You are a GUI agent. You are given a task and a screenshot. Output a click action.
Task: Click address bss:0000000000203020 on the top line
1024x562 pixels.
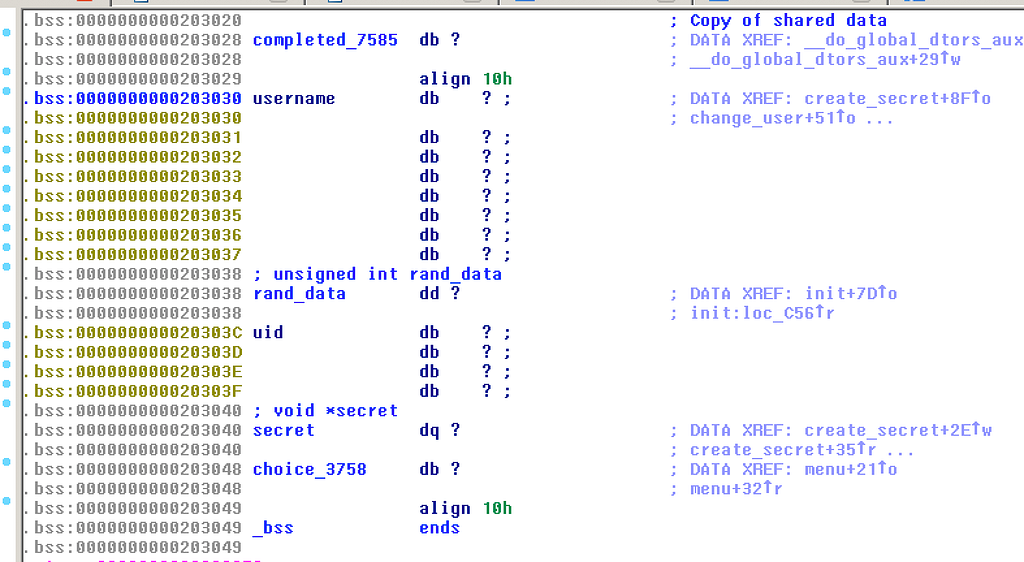coord(138,20)
